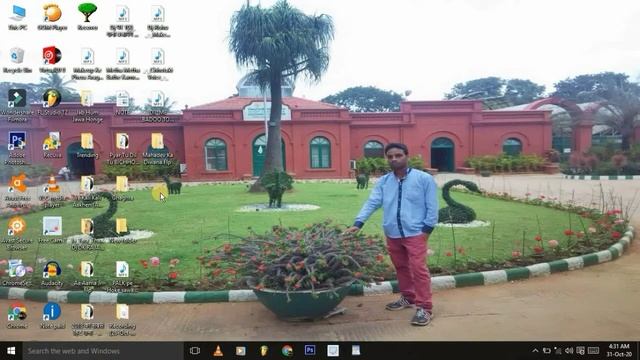The height and width of the screenshot is (360, 640).
Task: Switch to FL Studio on the taskbar
Action: pyautogui.click(x=264, y=351)
